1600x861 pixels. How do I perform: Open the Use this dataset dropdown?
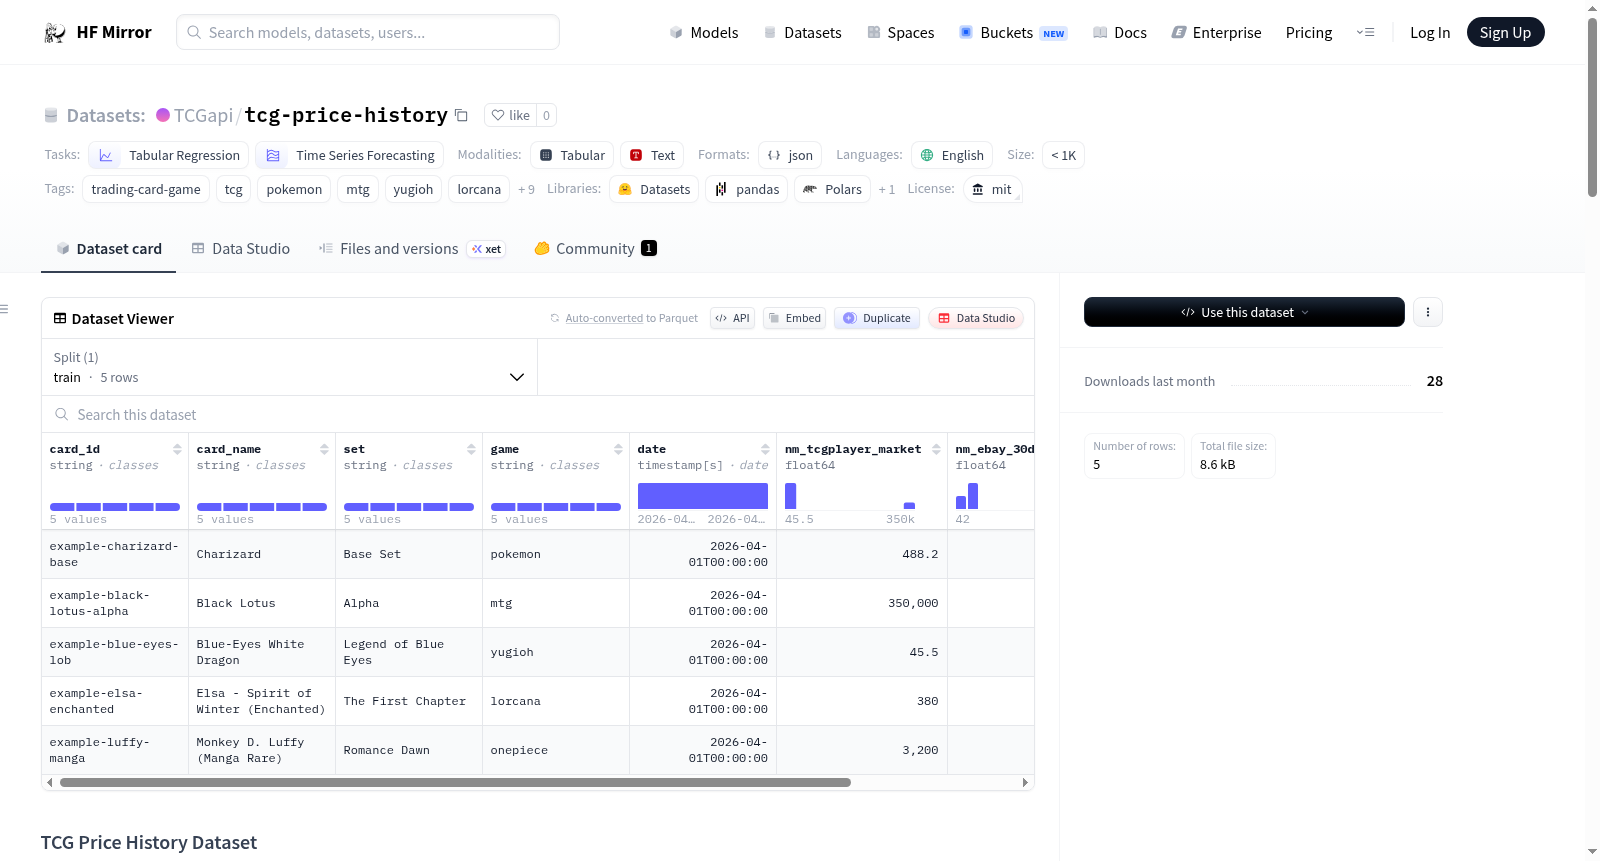click(x=1244, y=312)
